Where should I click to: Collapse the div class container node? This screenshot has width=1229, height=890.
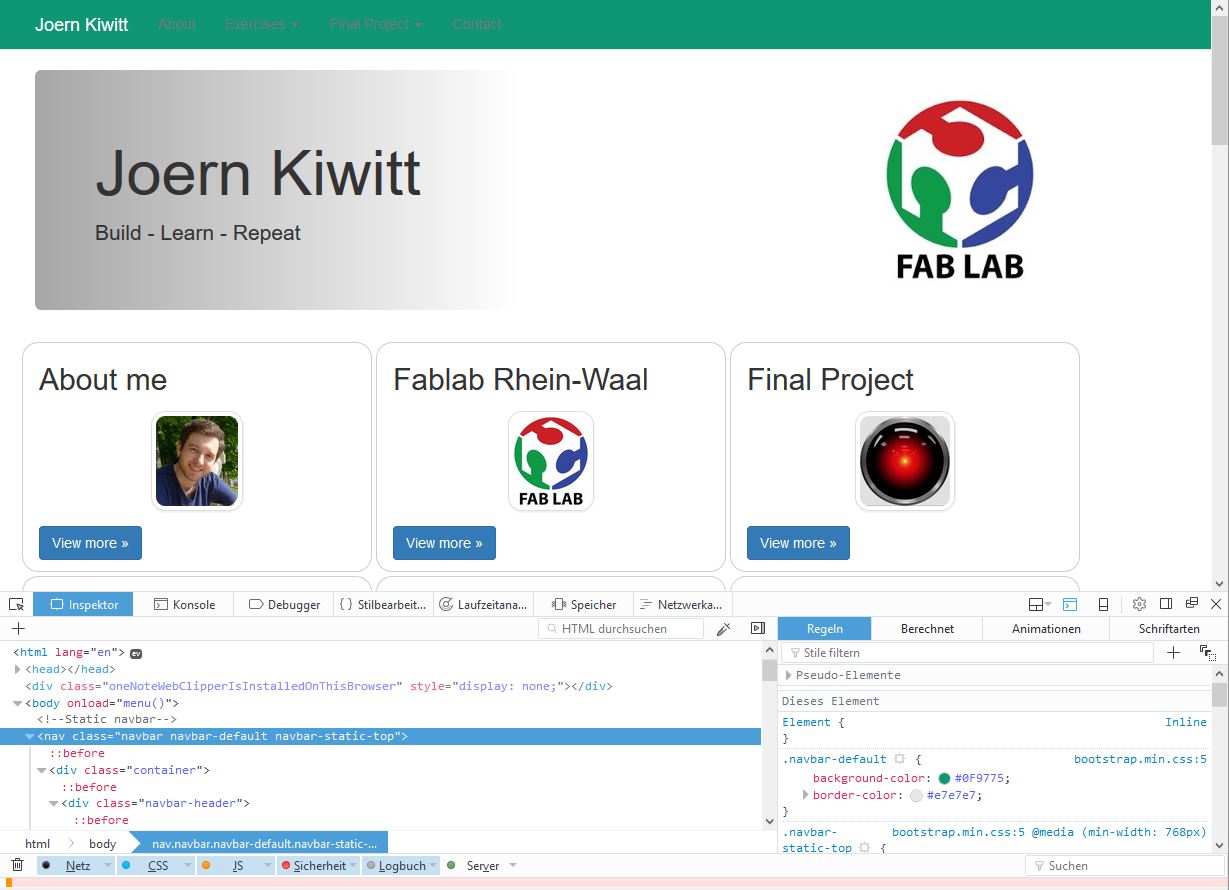(42, 770)
